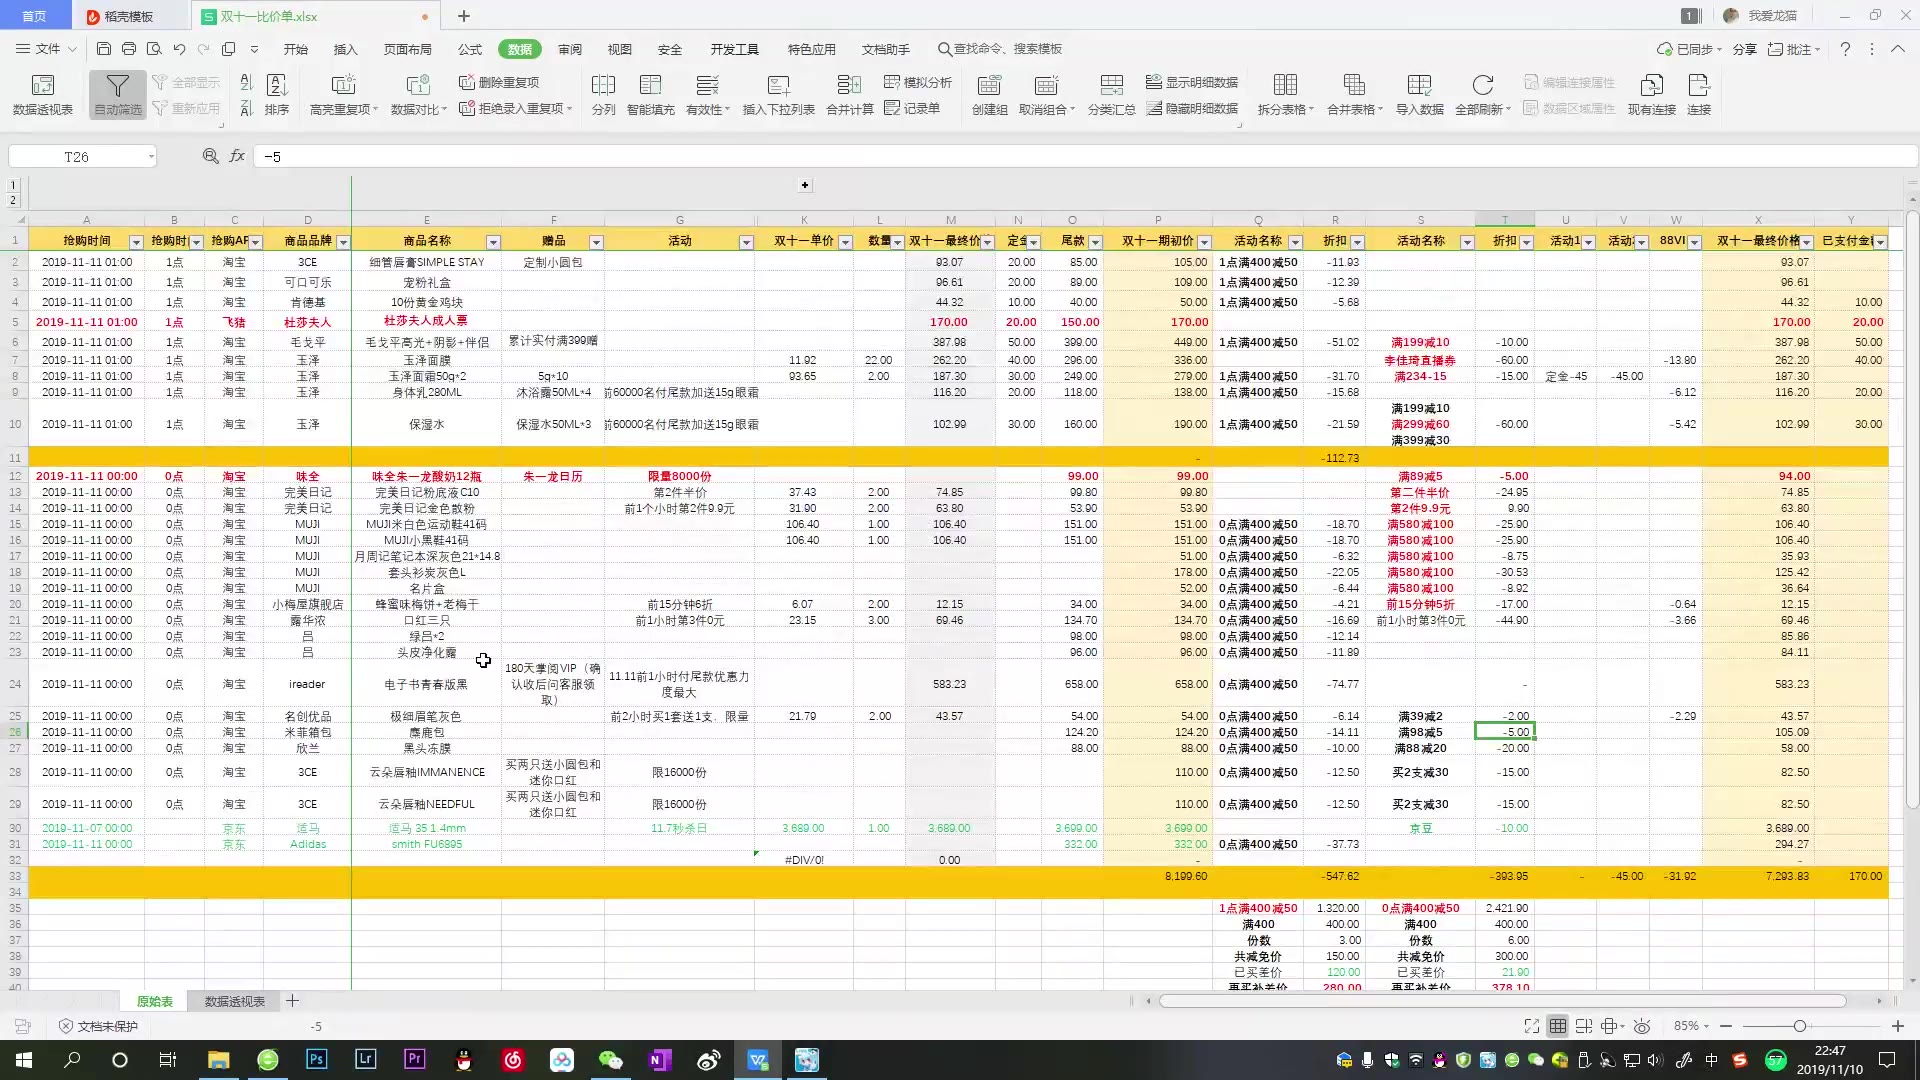The height and width of the screenshot is (1080, 1920).
Task: Click the zoom slider handle
Action: tap(1799, 1026)
